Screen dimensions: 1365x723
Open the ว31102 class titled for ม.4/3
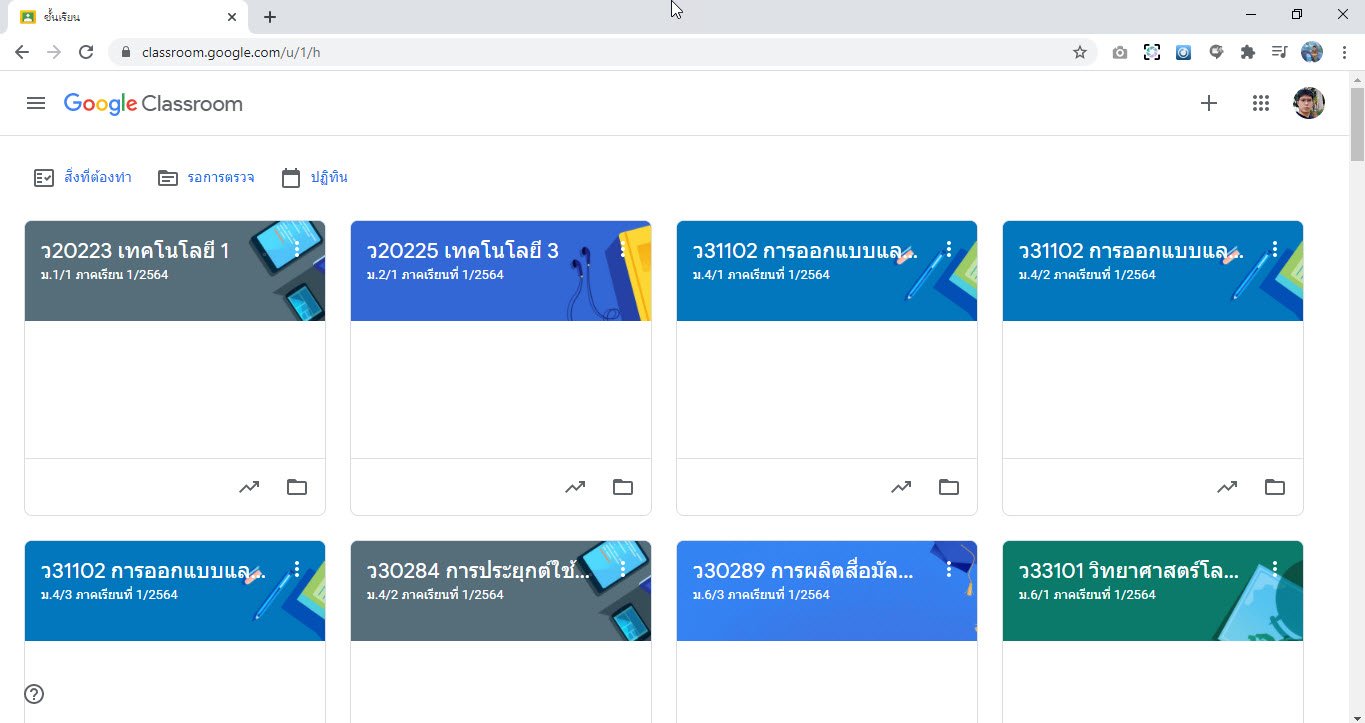[x=153, y=570]
